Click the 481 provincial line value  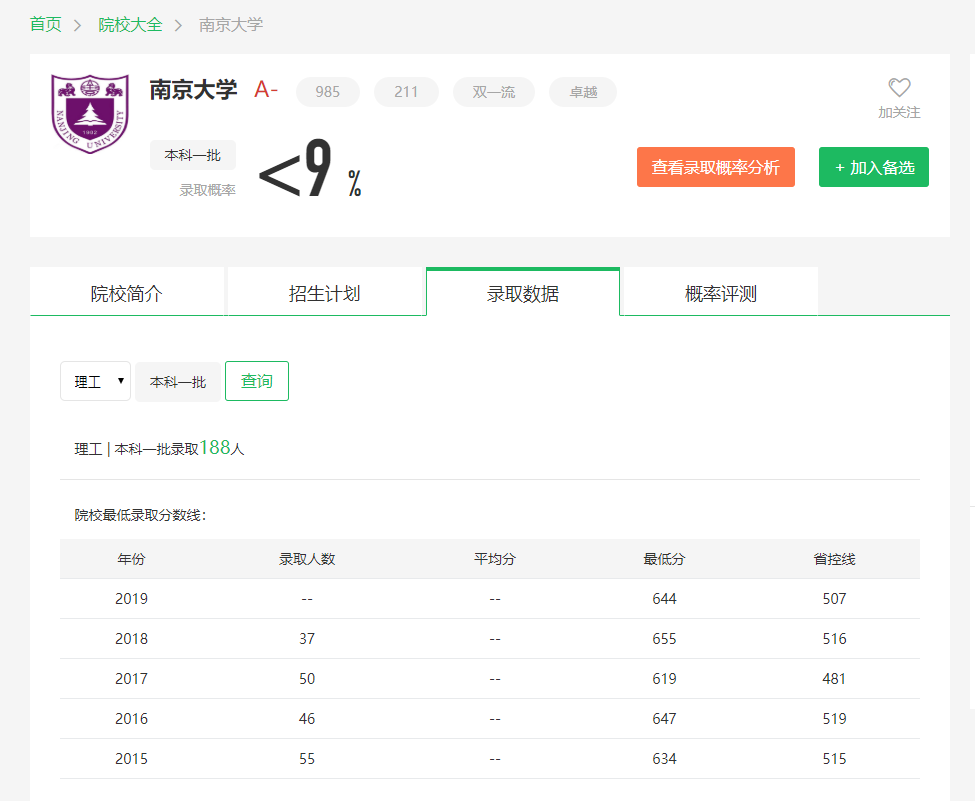coord(834,678)
